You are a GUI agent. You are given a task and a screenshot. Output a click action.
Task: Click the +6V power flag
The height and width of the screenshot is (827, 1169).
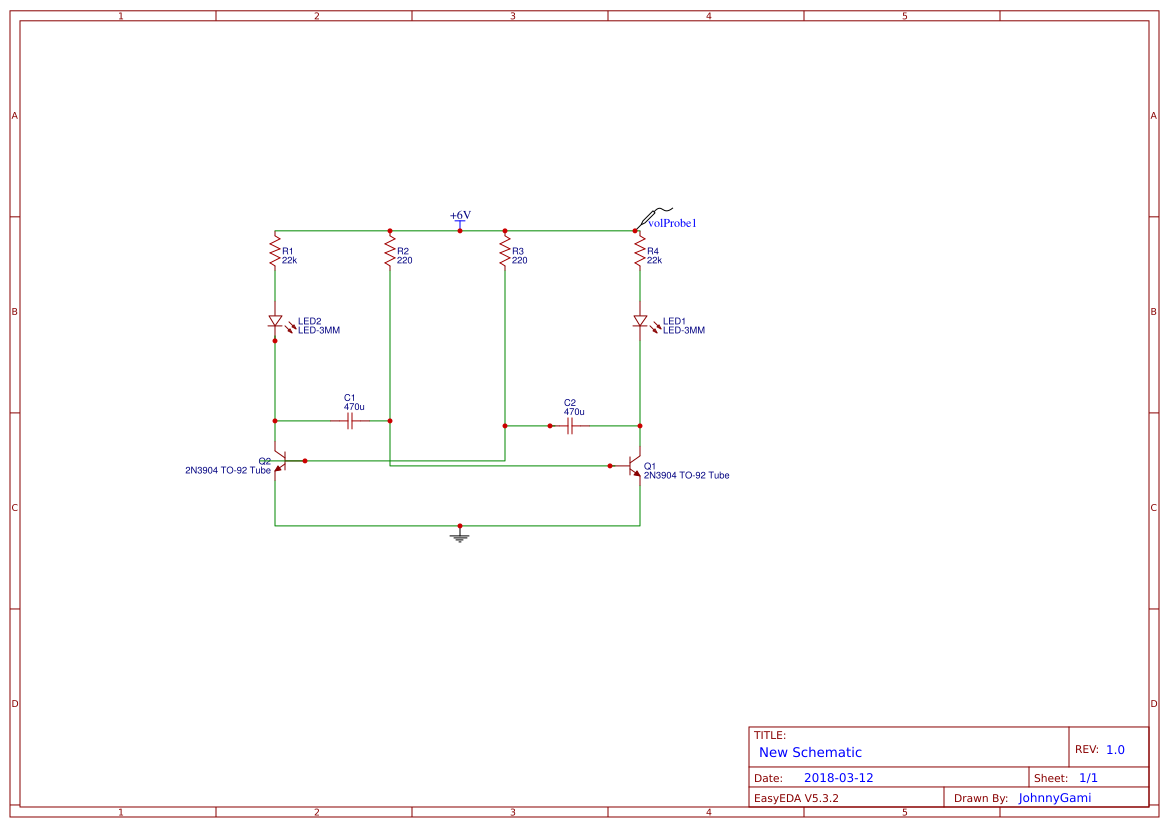(x=460, y=220)
